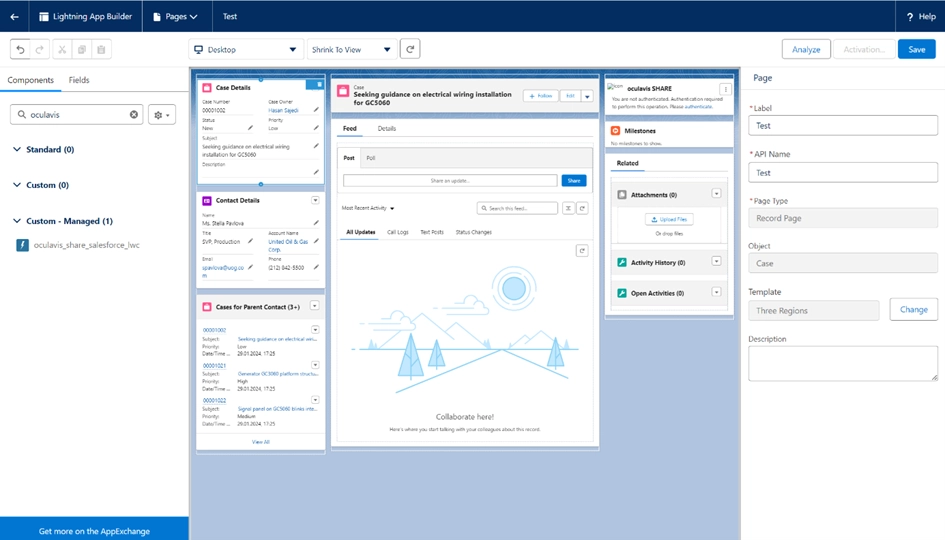945x540 pixels.
Task: Click the Share an update field
Action: [450, 180]
